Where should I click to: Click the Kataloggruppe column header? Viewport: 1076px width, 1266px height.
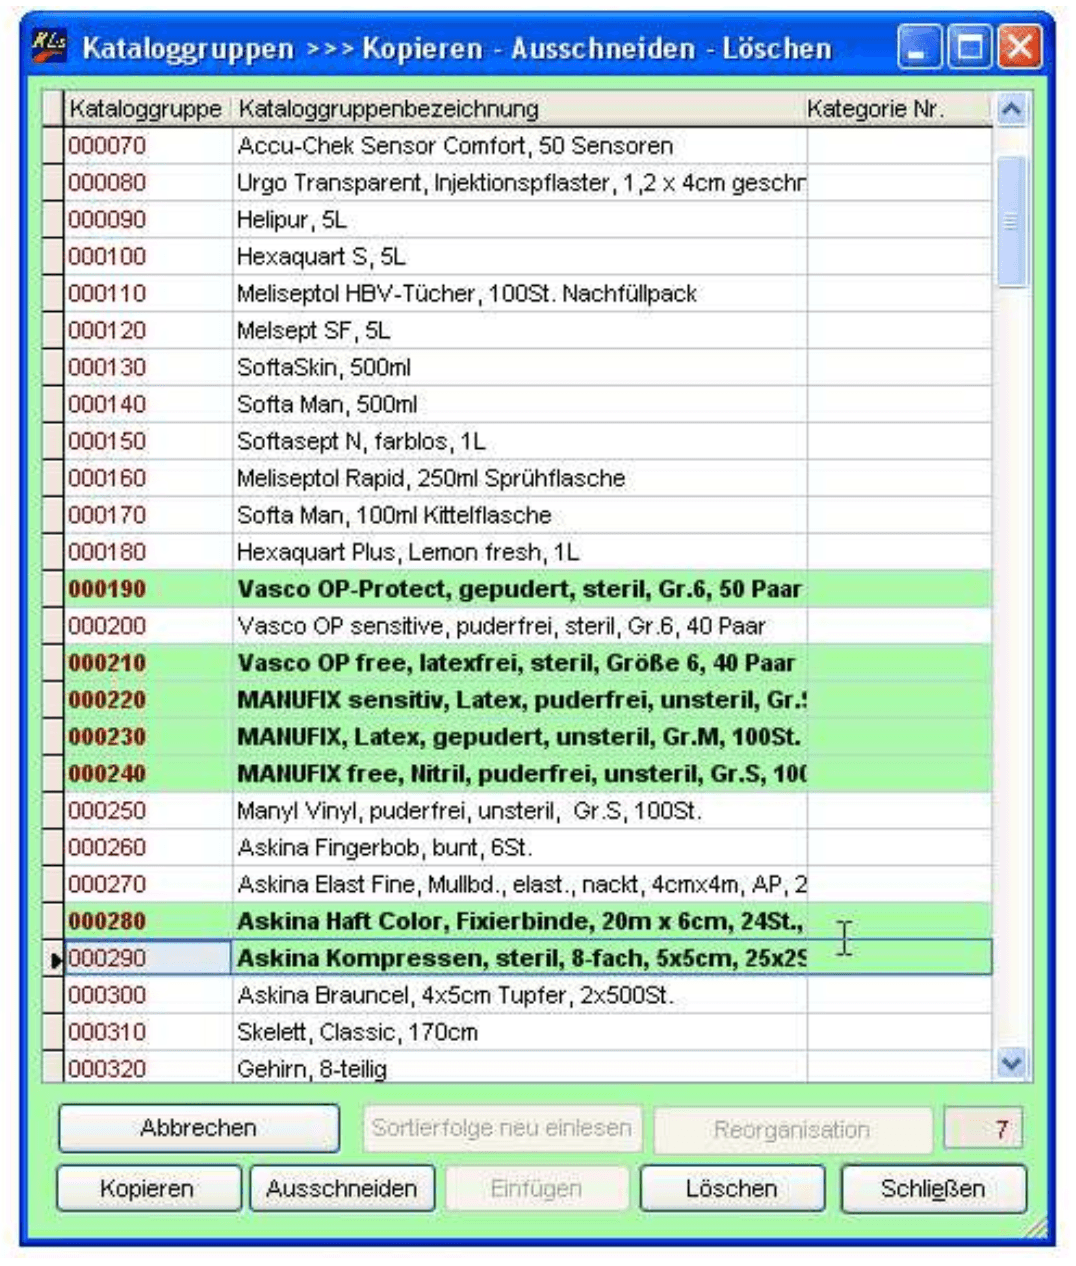[148, 109]
